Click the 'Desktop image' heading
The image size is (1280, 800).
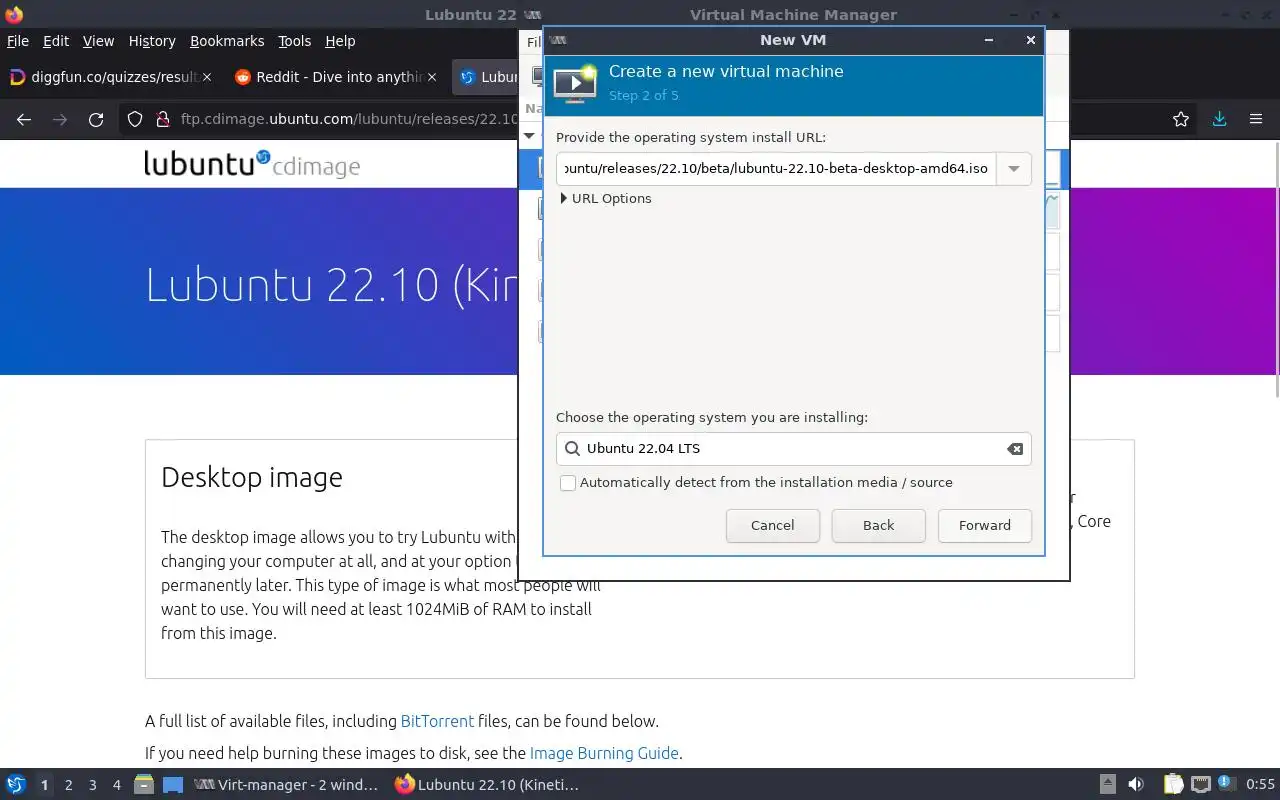tap(252, 478)
